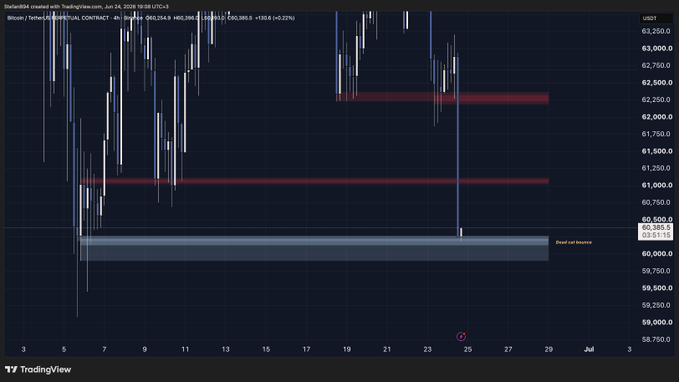Click date 9 on the time axis

click(x=145, y=349)
